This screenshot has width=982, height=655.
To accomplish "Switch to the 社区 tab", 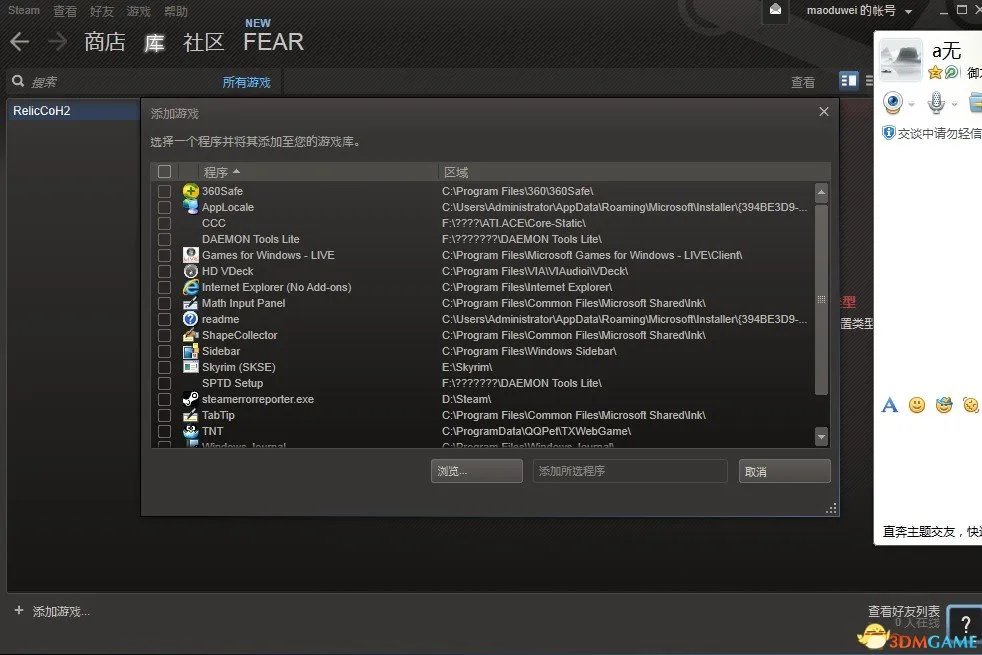I will click(x=204, y=42).
